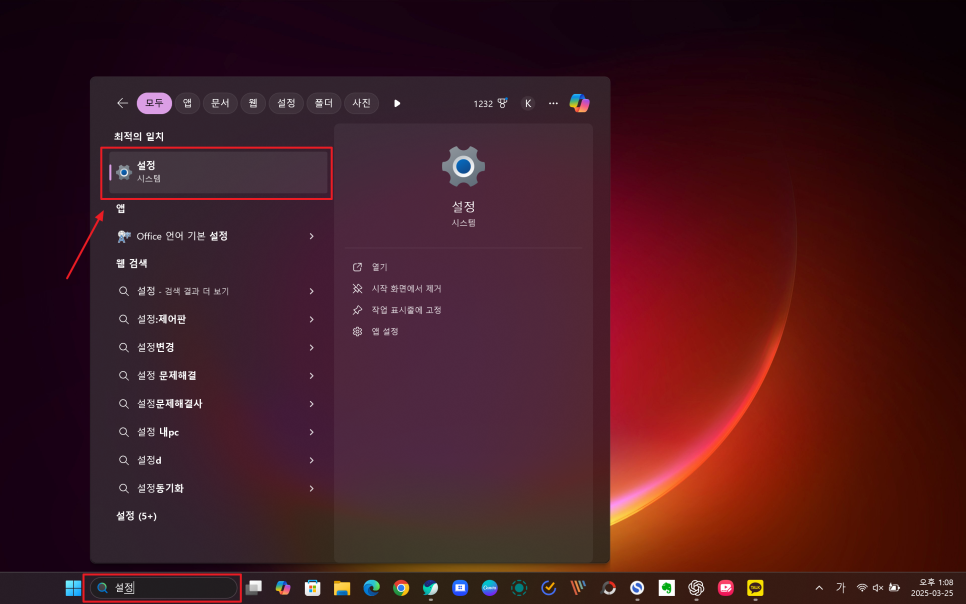The width and height of the screenshot is (966, 604).
Task: Open the blue S circular app on taskbar
Action: [x=637, y=588]
